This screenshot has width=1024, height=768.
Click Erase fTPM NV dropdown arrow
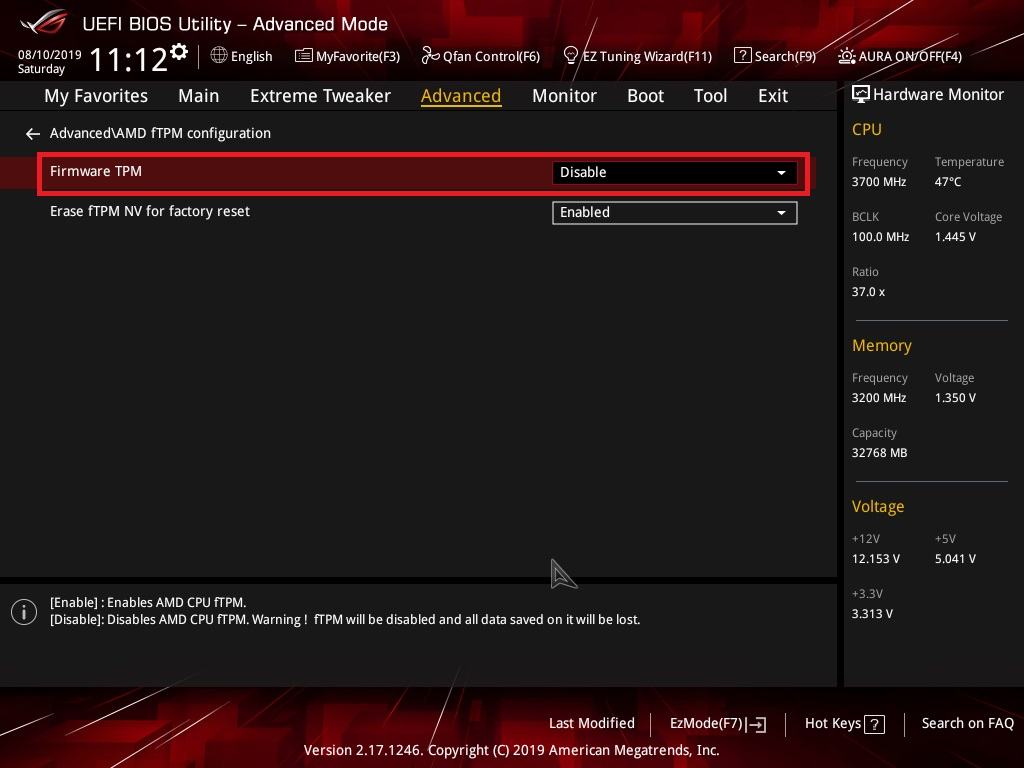tap(781, 213)
